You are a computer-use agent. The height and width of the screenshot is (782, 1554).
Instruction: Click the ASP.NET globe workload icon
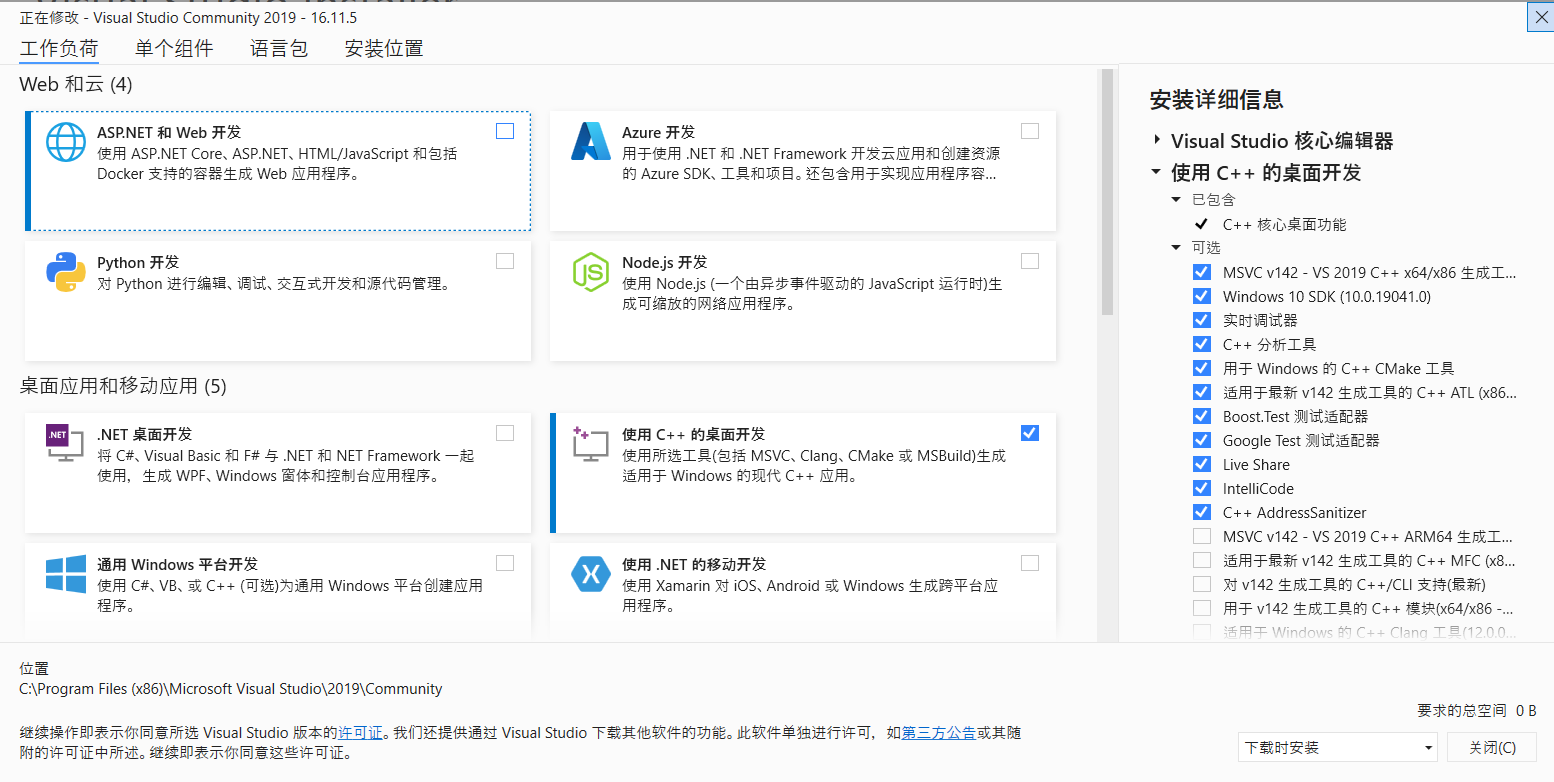pos(66,141)
